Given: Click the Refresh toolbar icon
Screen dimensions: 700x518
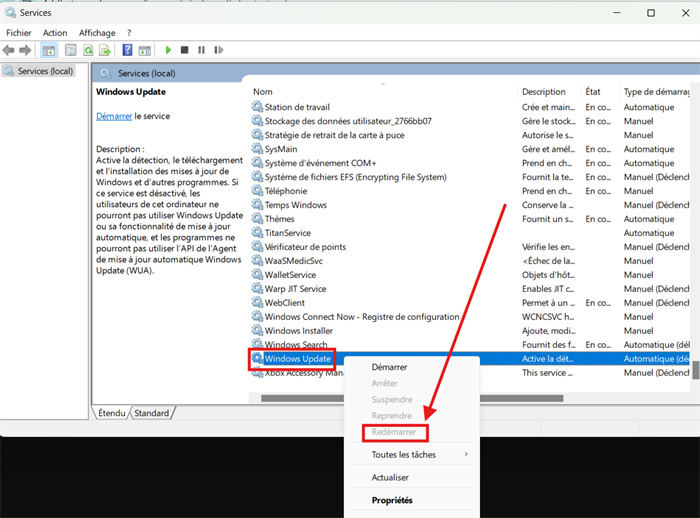Looking at the screenshot, I should [88, 50].
